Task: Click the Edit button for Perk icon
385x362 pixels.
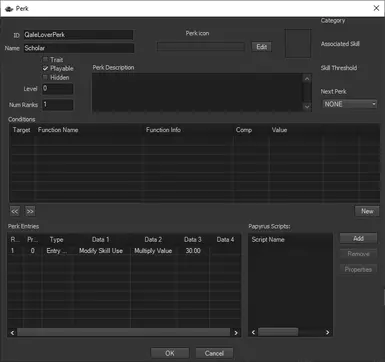Action: coord(261,47)
